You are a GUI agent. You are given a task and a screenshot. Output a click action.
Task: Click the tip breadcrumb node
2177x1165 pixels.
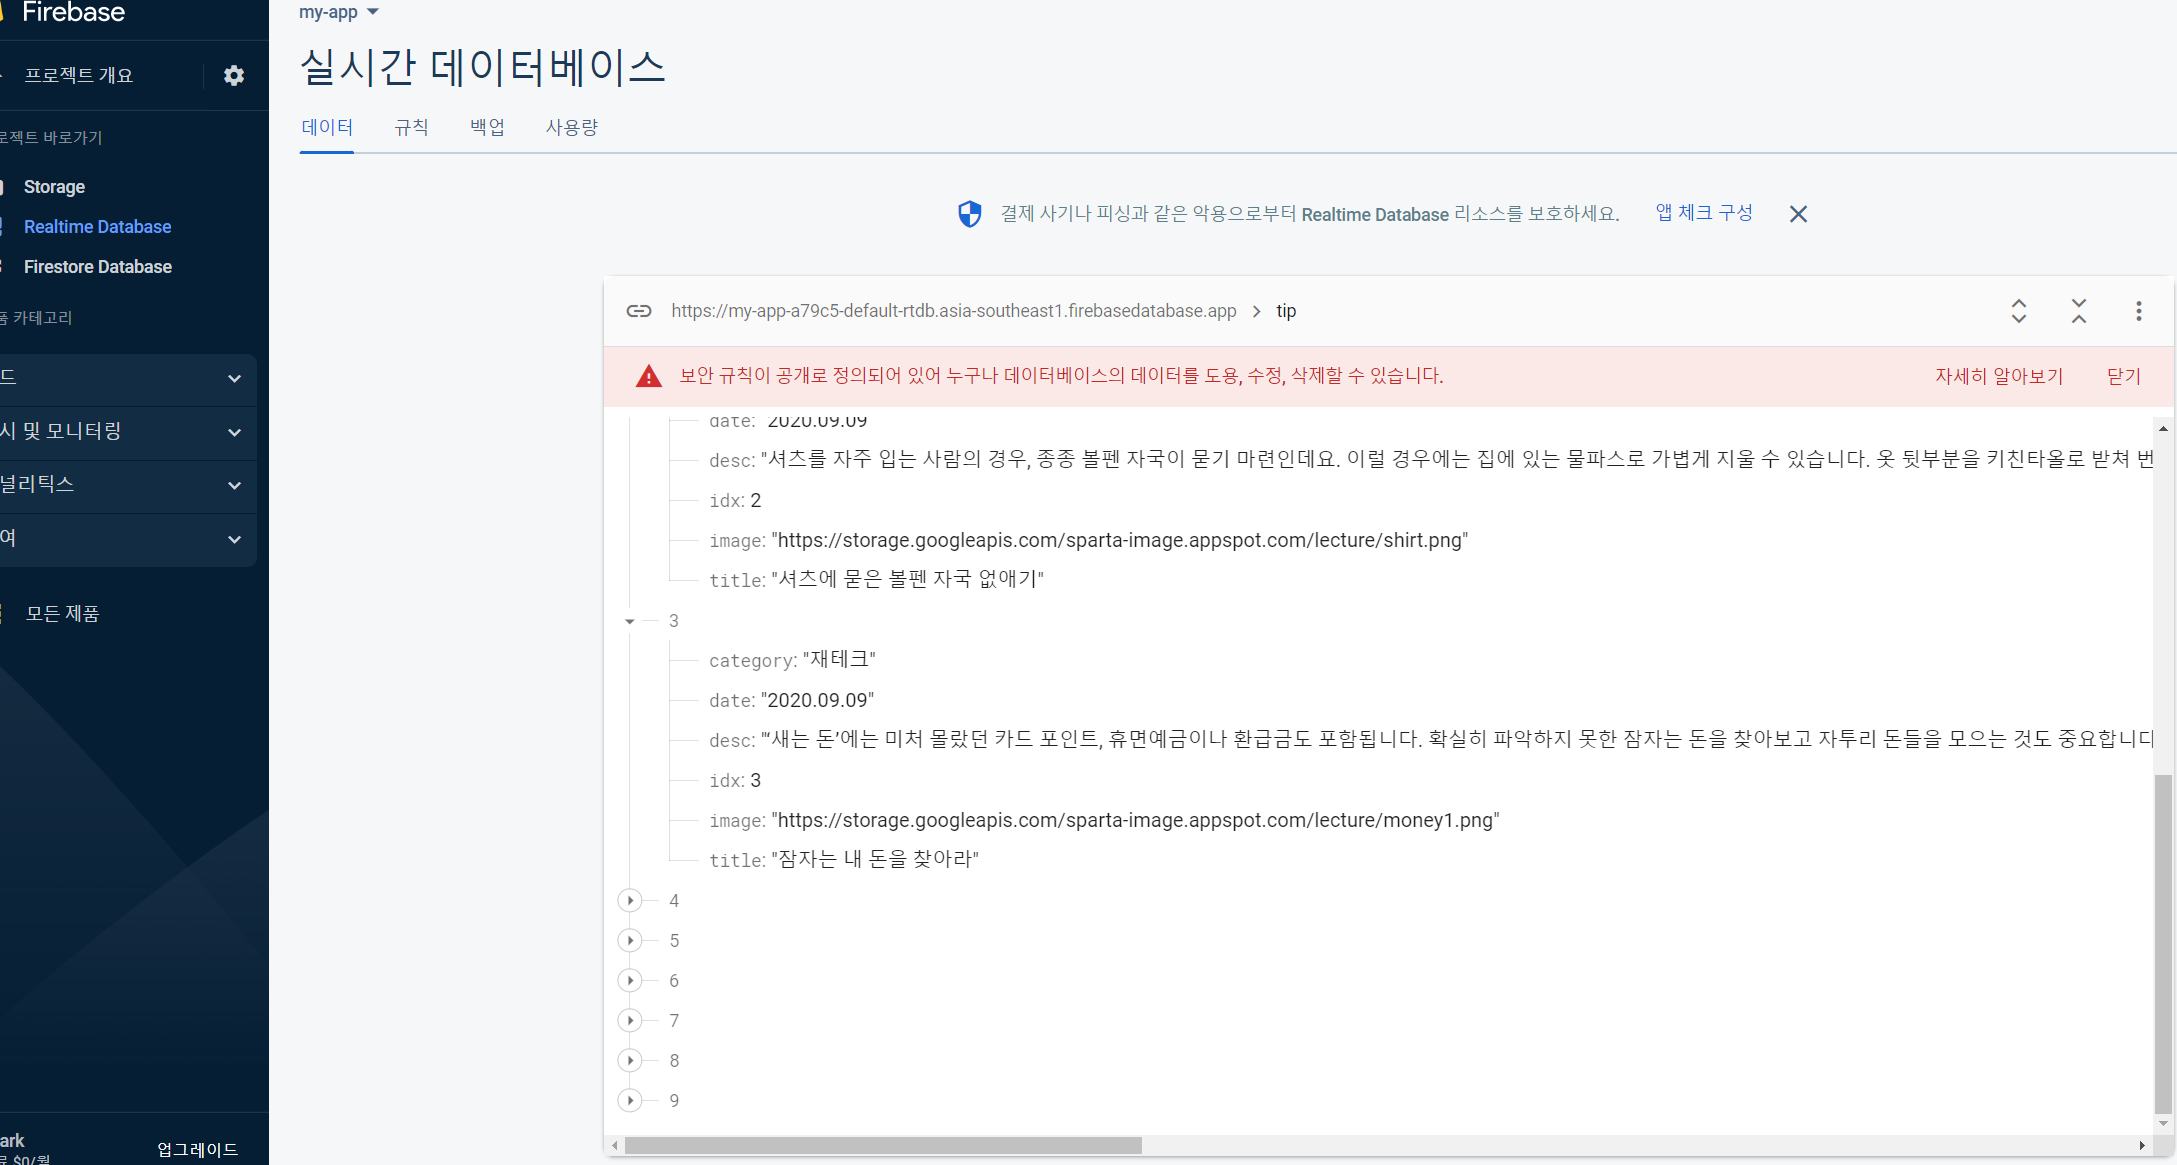click(1286, 311)
